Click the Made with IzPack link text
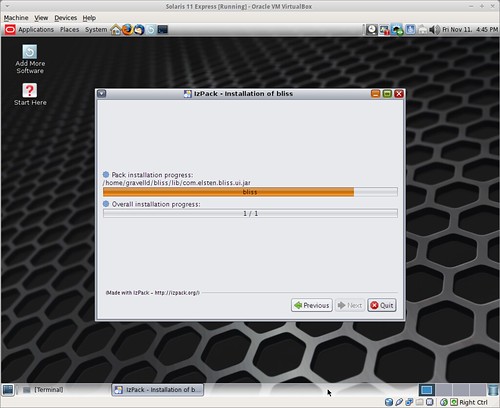The height and width of the screenshot is (408, 500). tap(153, 293)
